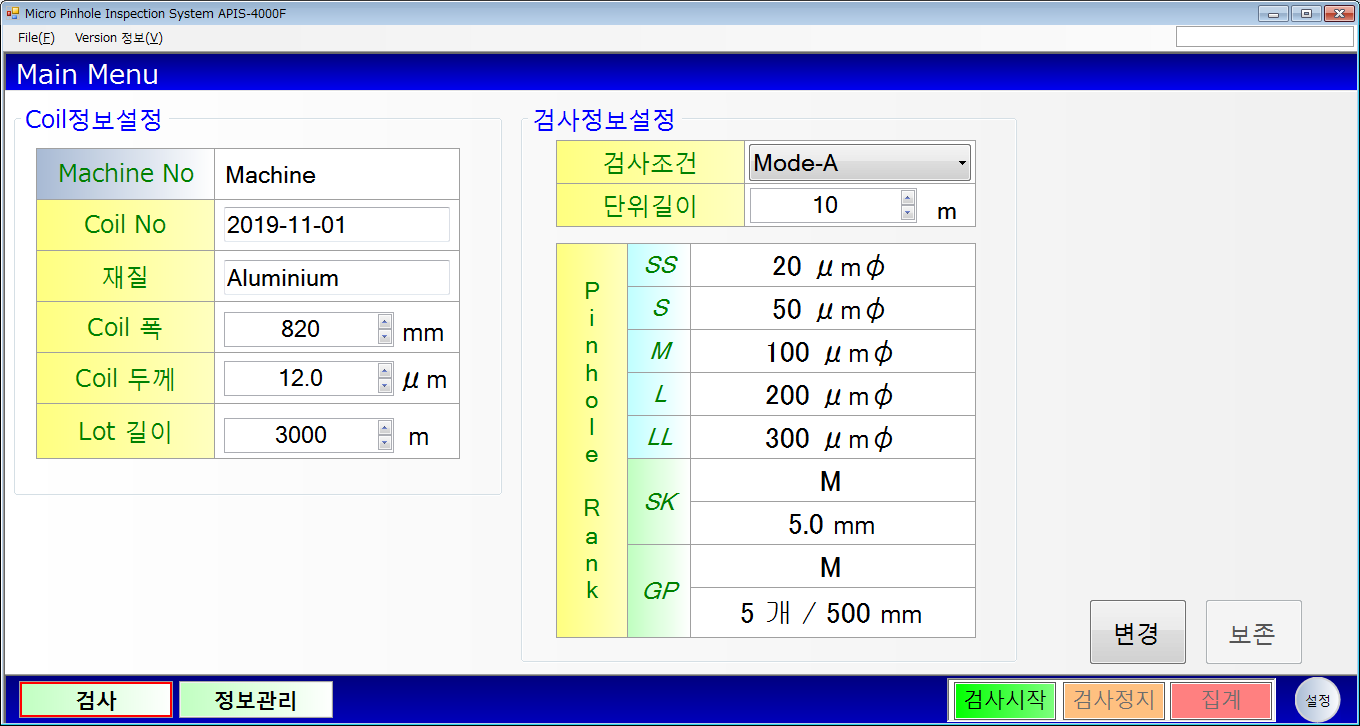Open the 검사조건 Mode-A dropdown
Screen dimensions: 1360x726
[859, 163]
